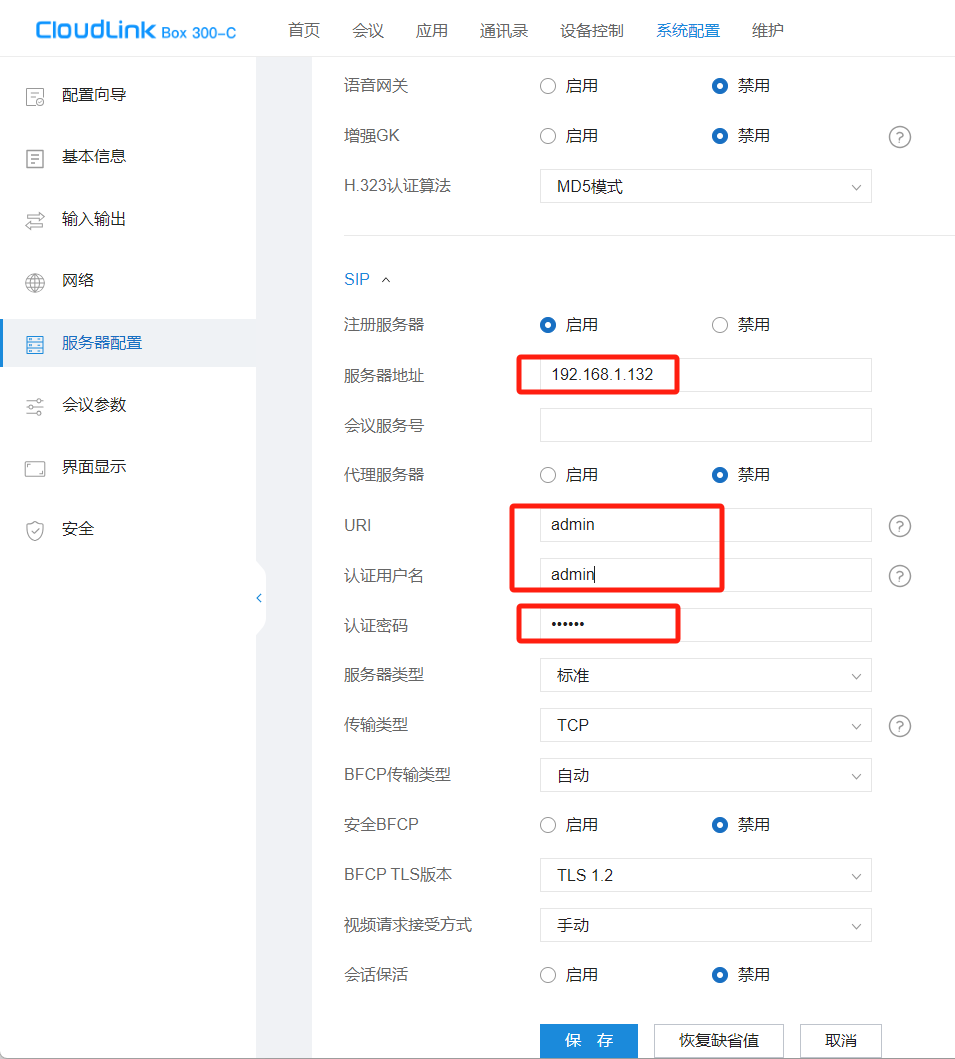Viewport: 955px width, 1059px height.
Task: Enable 安全BFCP radio option
Action: coord(548,825)
